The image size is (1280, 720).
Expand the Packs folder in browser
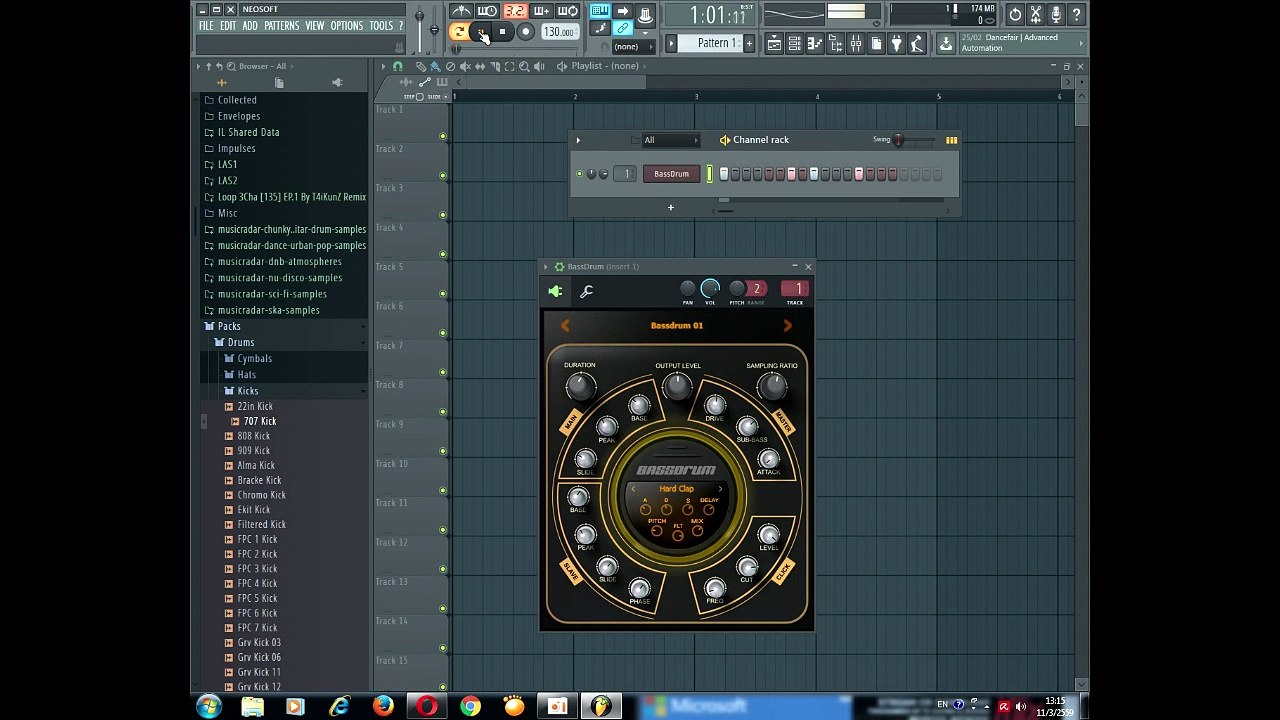point(229,326)
